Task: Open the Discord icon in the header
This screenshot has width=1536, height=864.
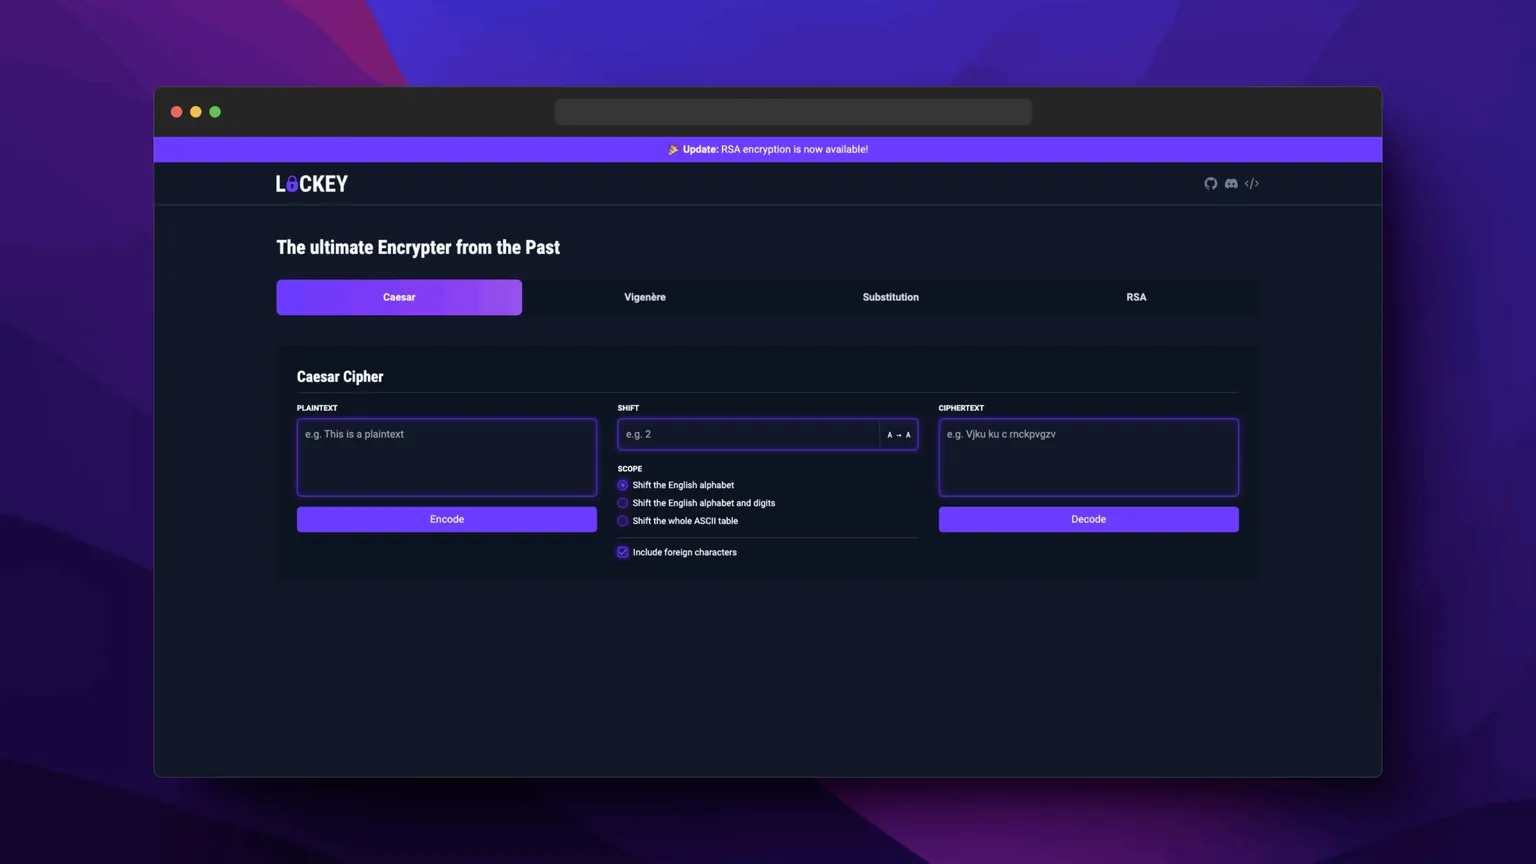Action: (x=1231, y=183)
